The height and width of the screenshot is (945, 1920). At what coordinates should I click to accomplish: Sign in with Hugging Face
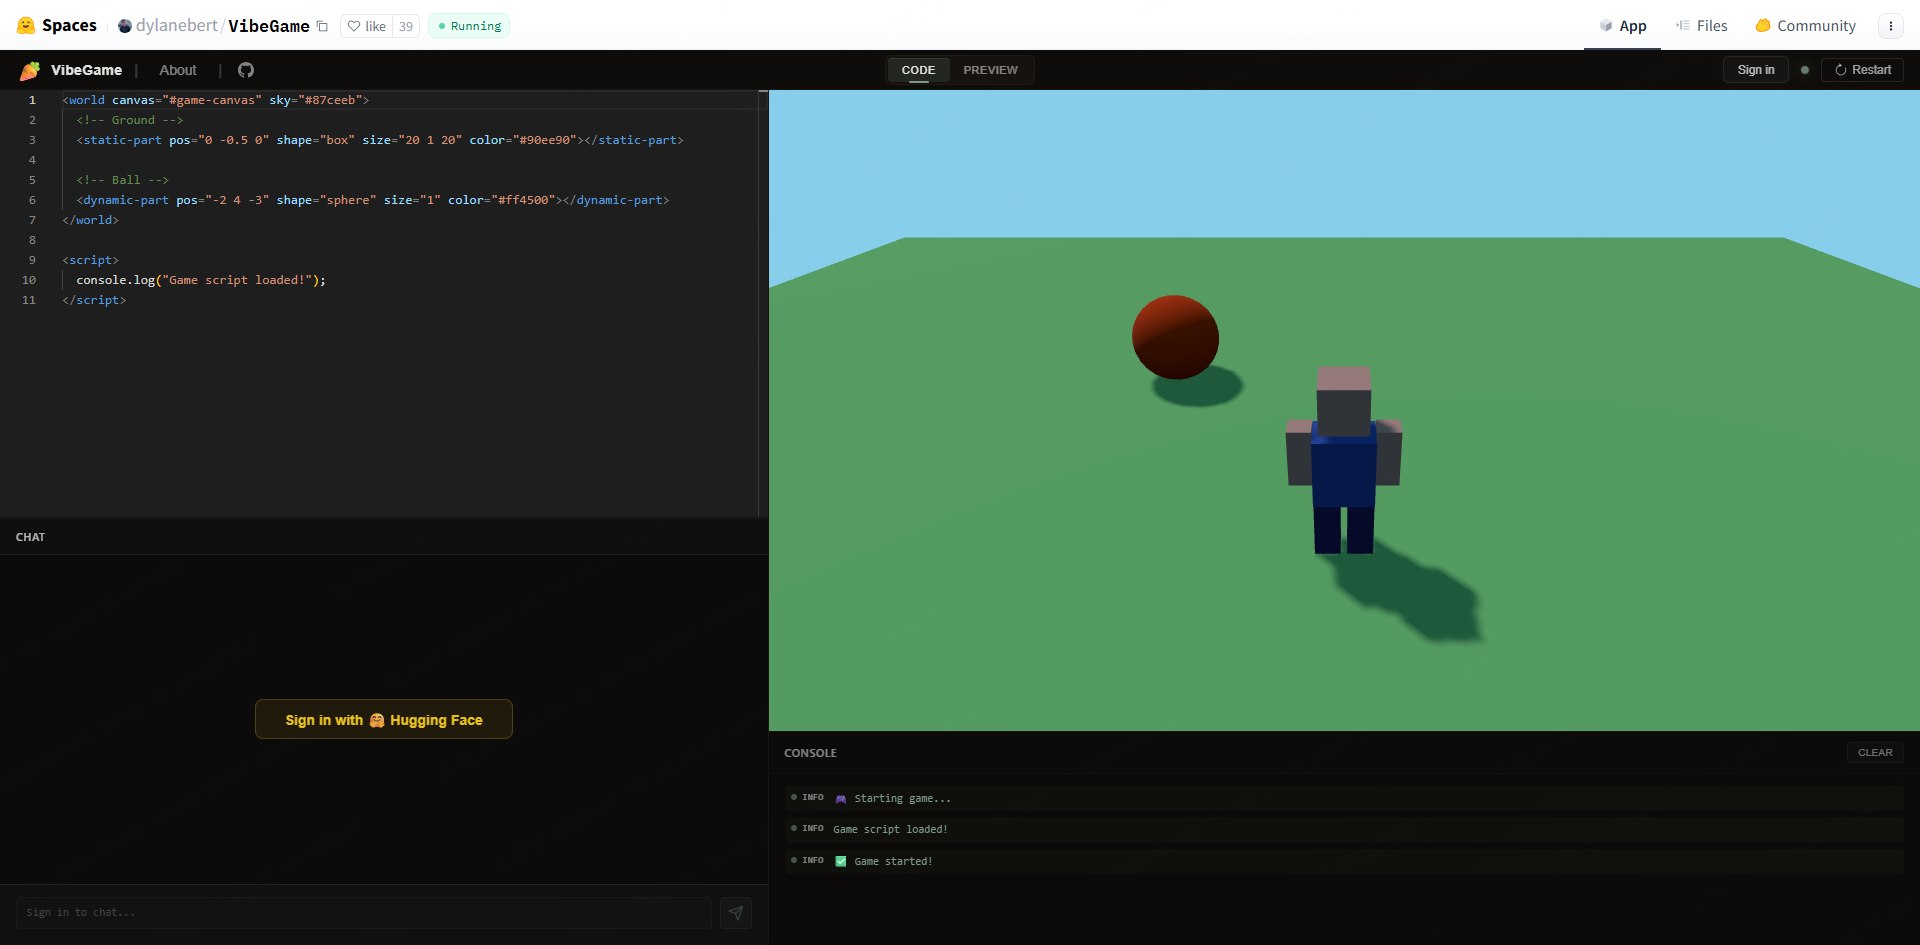(x=384, y=719)
